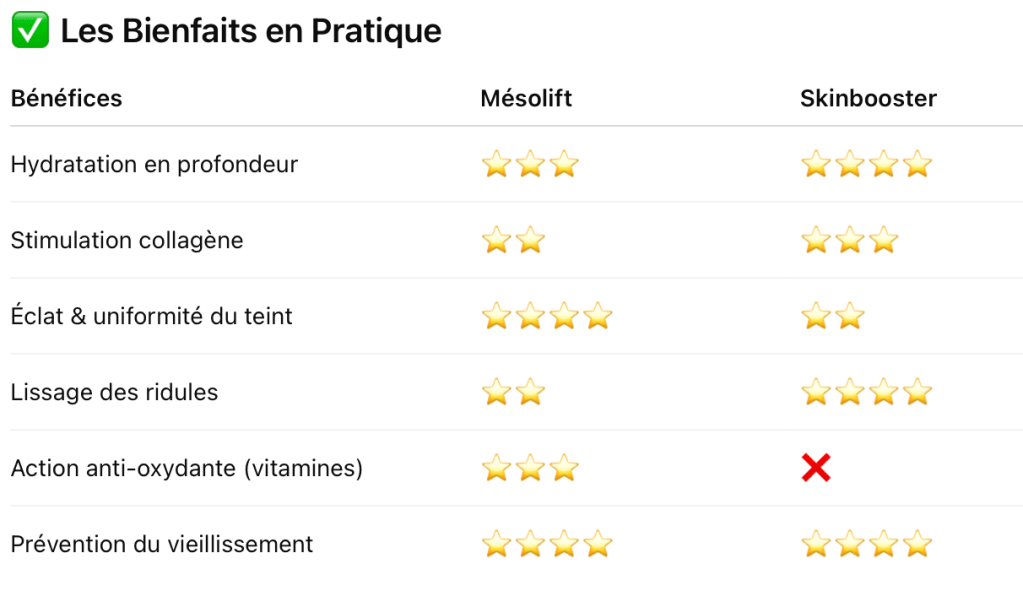This screenshot has height=591, width=1023.
Task: Click the "Les Bienfaits en Pratique" heading text
Action: (251, 32)
